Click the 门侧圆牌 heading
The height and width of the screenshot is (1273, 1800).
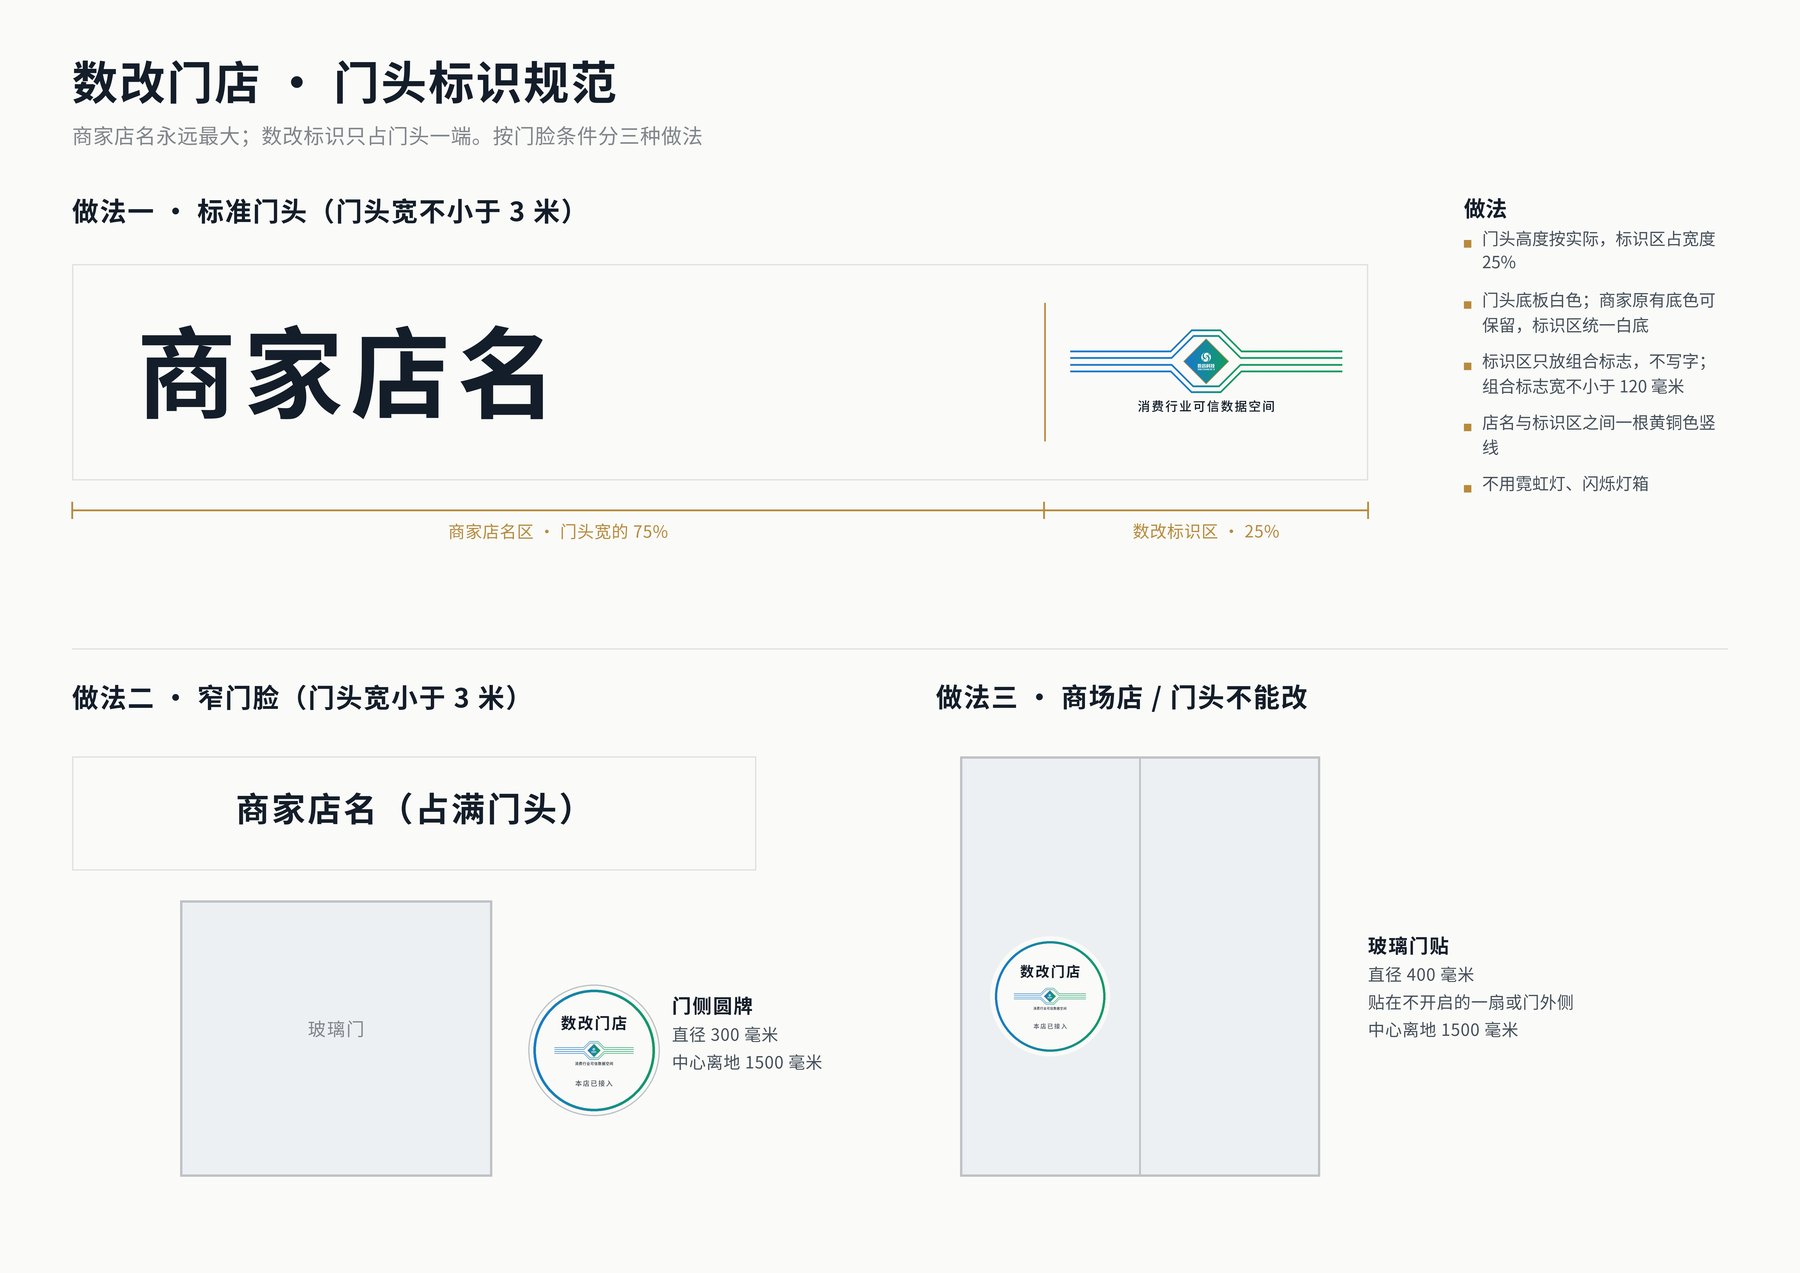click(x=712, y=1006)
